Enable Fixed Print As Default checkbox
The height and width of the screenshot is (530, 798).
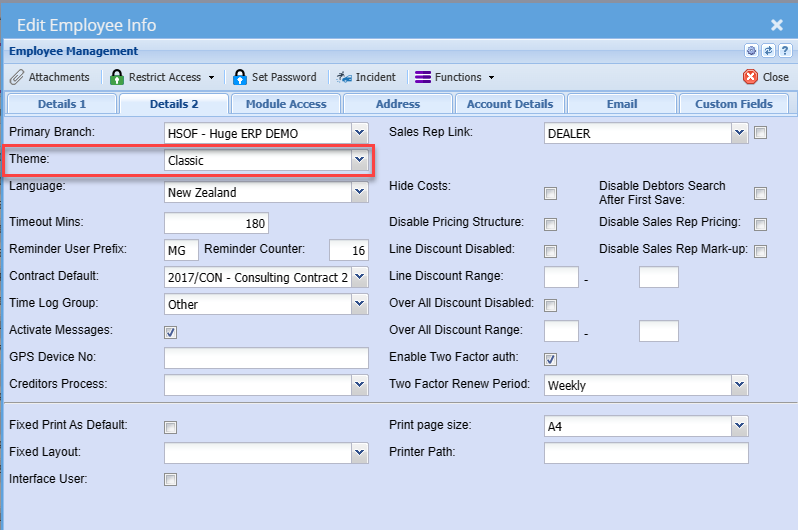(170, 427)
